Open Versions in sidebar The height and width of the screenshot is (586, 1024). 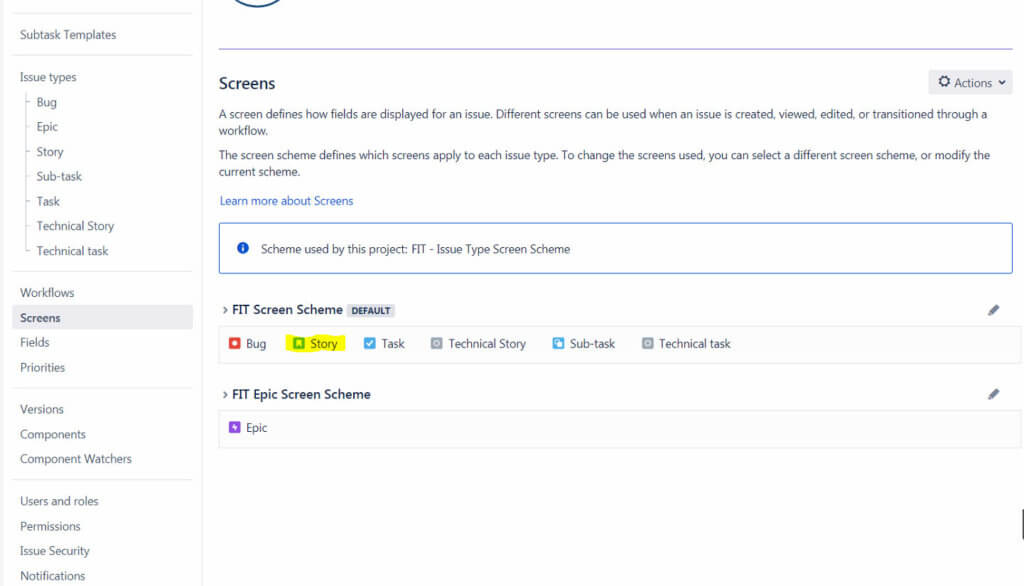coord(42,409)
